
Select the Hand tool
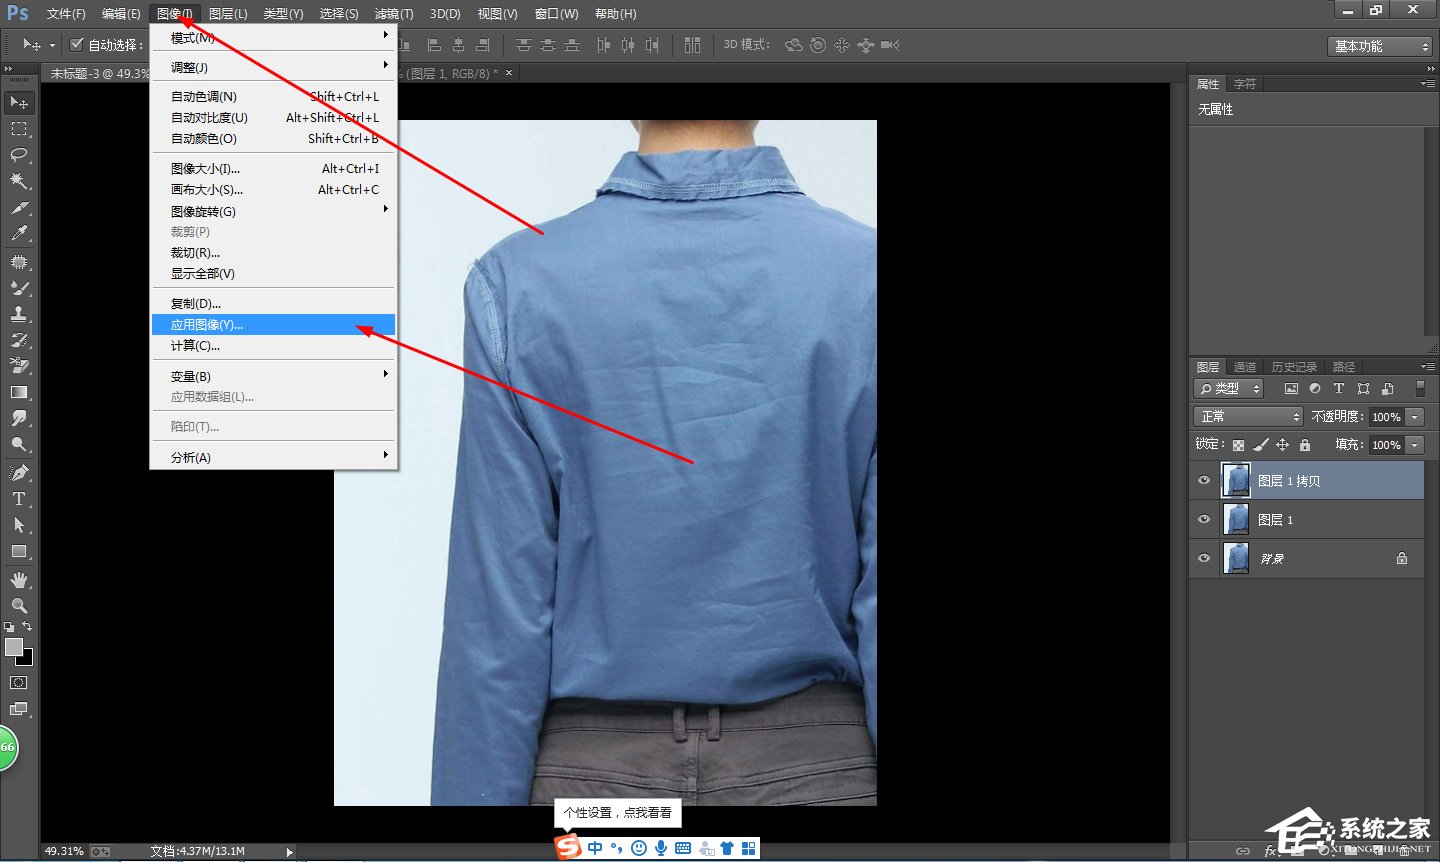tap(19, 580)
